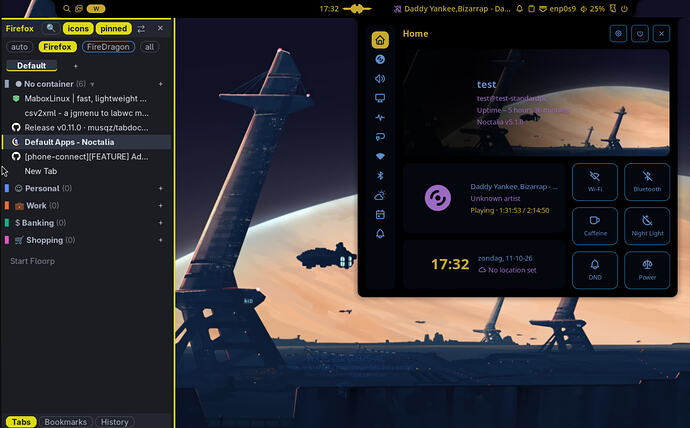Select the Shopping container row
This screenshot has height=428, width=690.
coord(87,240)
